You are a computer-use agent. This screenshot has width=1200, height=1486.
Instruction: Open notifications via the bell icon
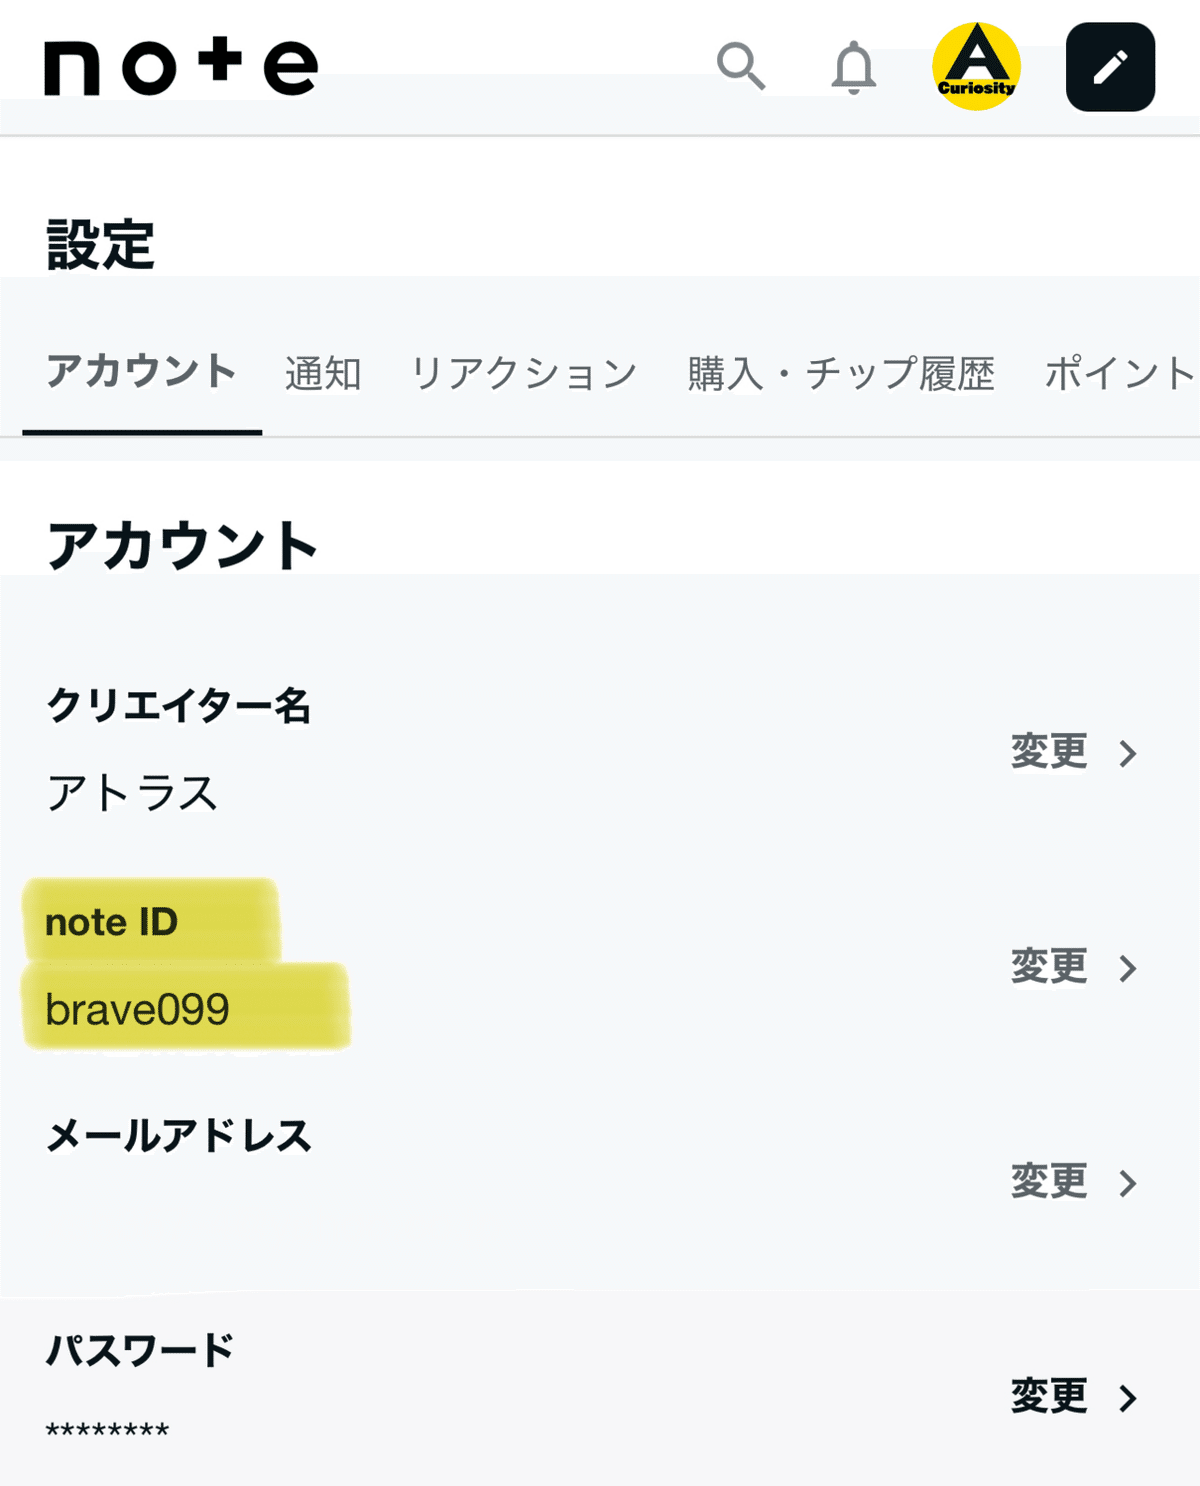click(855, 68)
